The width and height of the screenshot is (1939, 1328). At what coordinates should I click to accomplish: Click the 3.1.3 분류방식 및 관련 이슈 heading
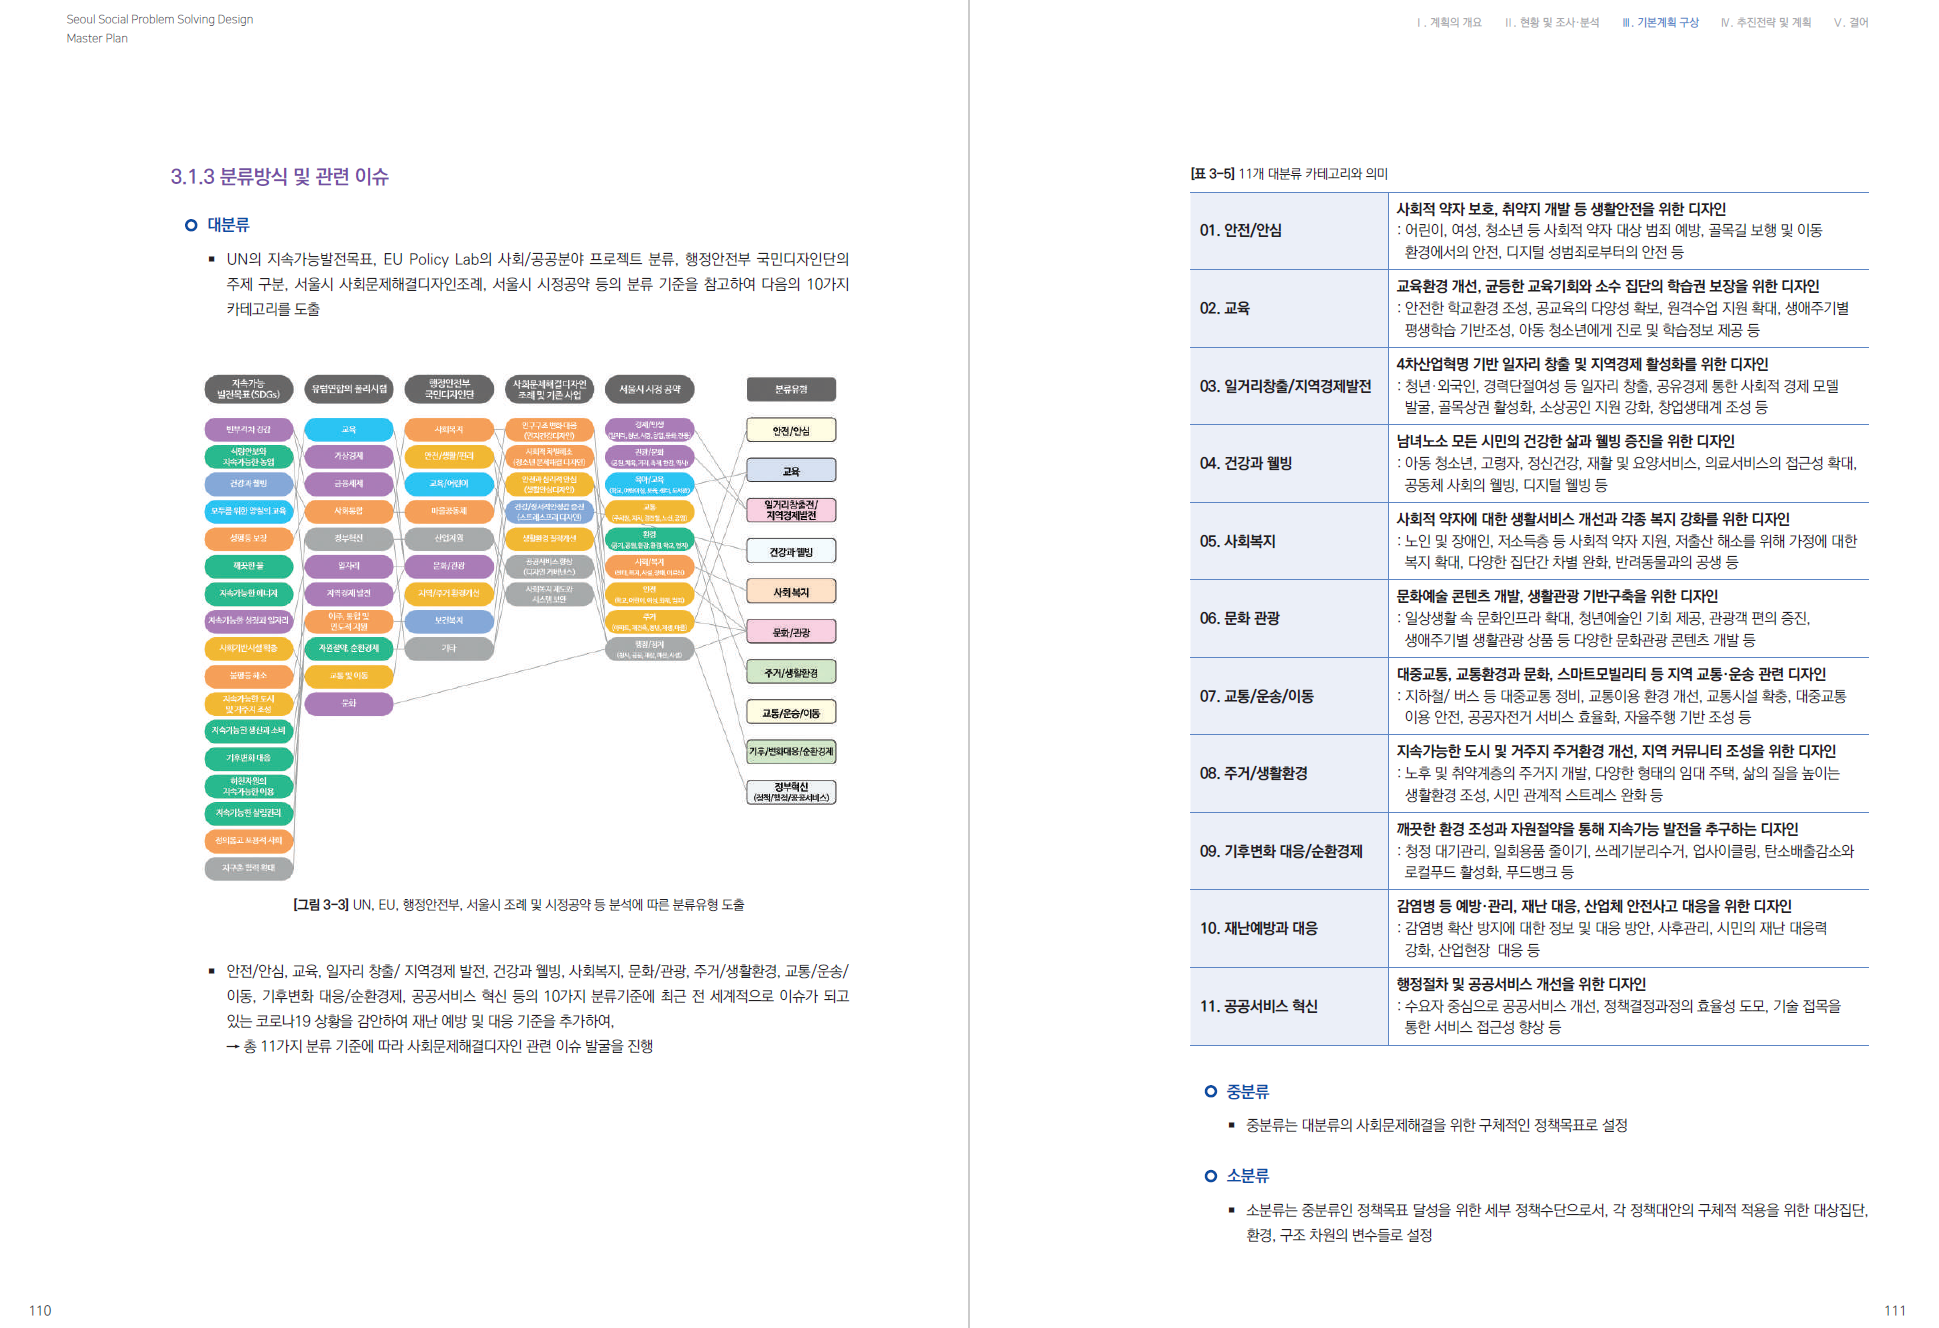[x=279, y=177]
